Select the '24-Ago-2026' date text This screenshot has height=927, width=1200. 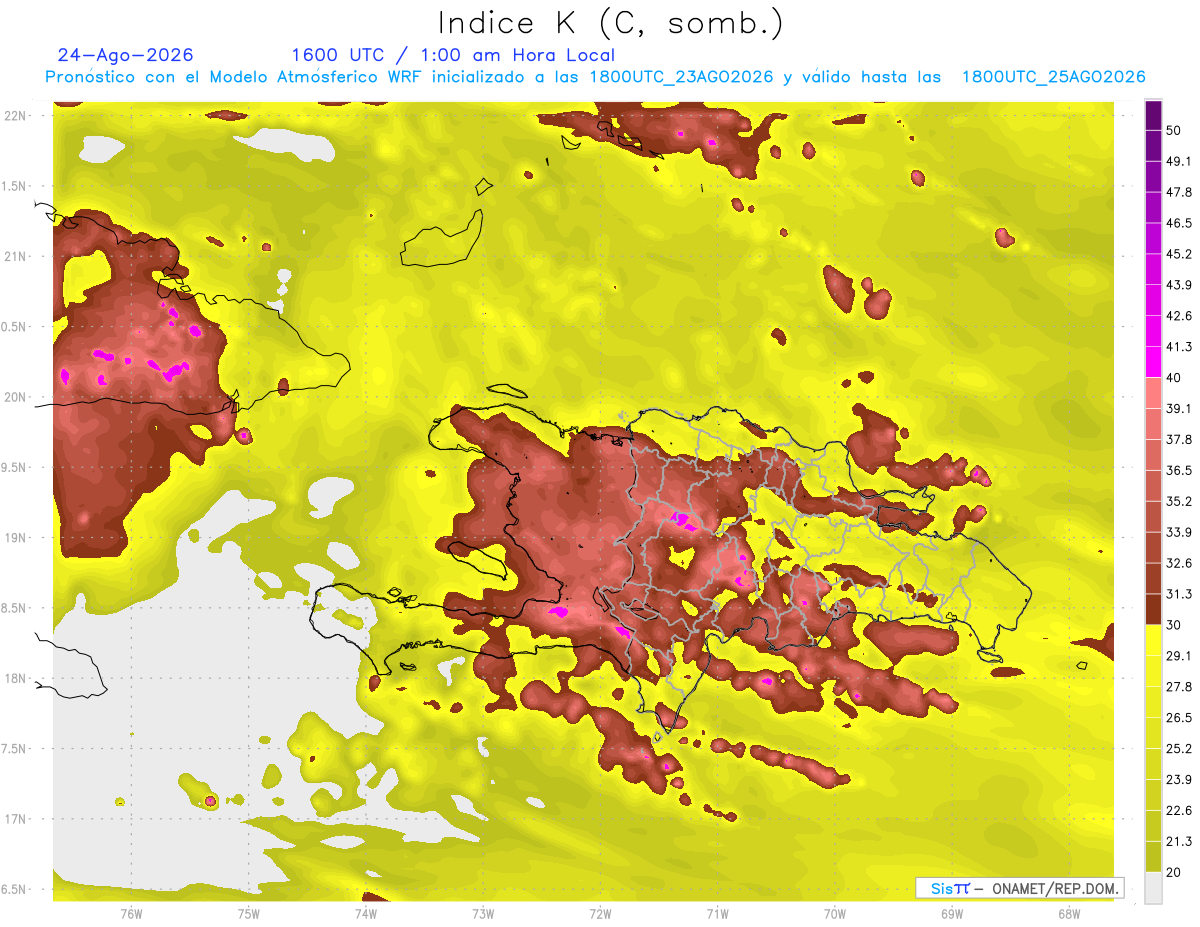pos(126,55)
